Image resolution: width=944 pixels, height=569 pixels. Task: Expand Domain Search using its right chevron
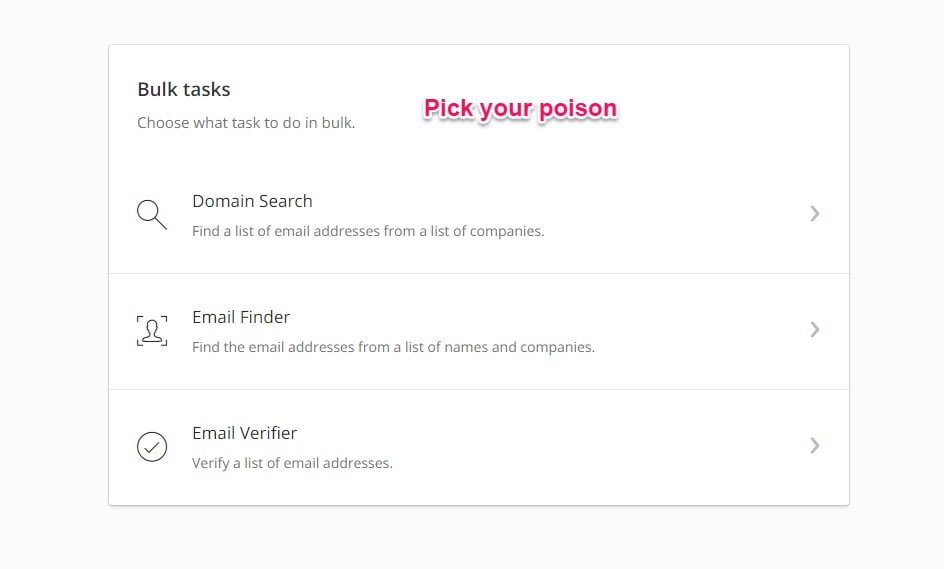815,213
